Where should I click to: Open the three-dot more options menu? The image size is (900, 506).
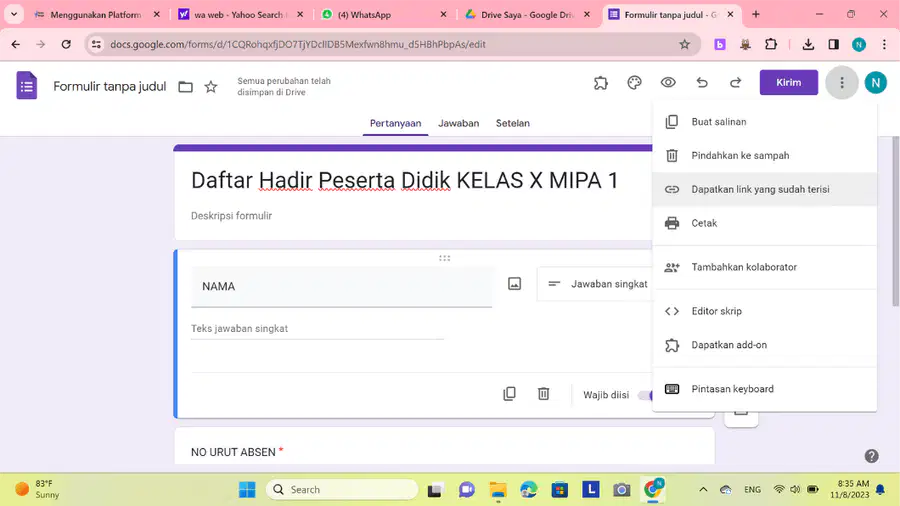pos(841,83)
